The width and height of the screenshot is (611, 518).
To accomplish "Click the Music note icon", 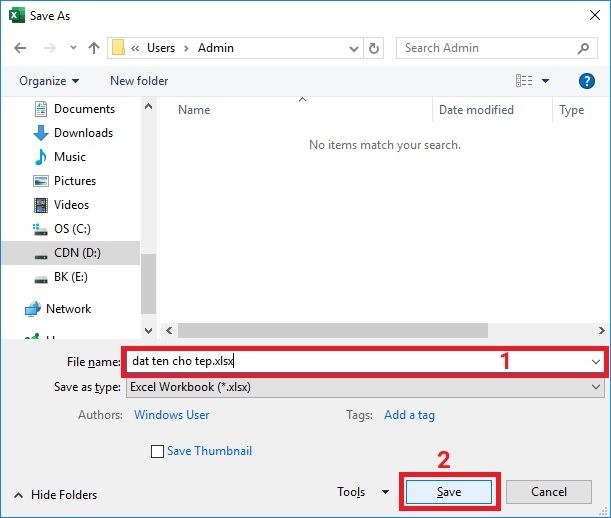I will 41,157.
